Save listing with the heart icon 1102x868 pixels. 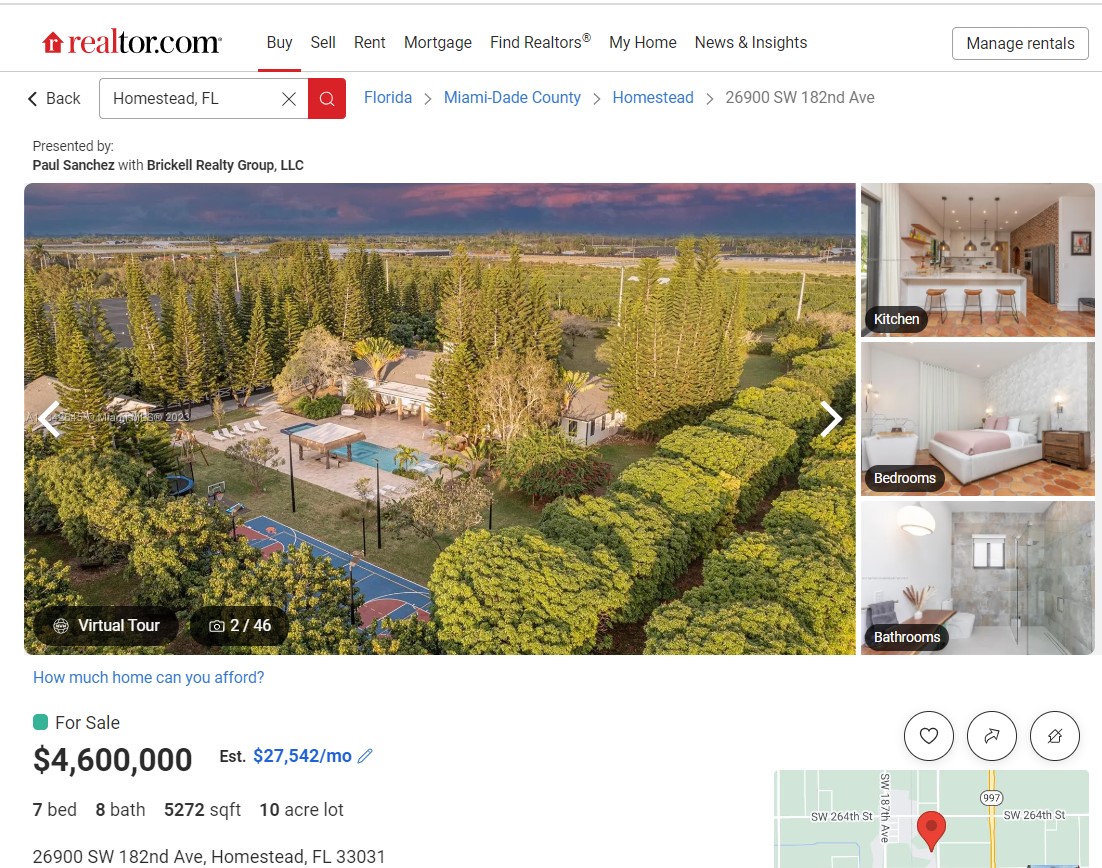point(928,736)
